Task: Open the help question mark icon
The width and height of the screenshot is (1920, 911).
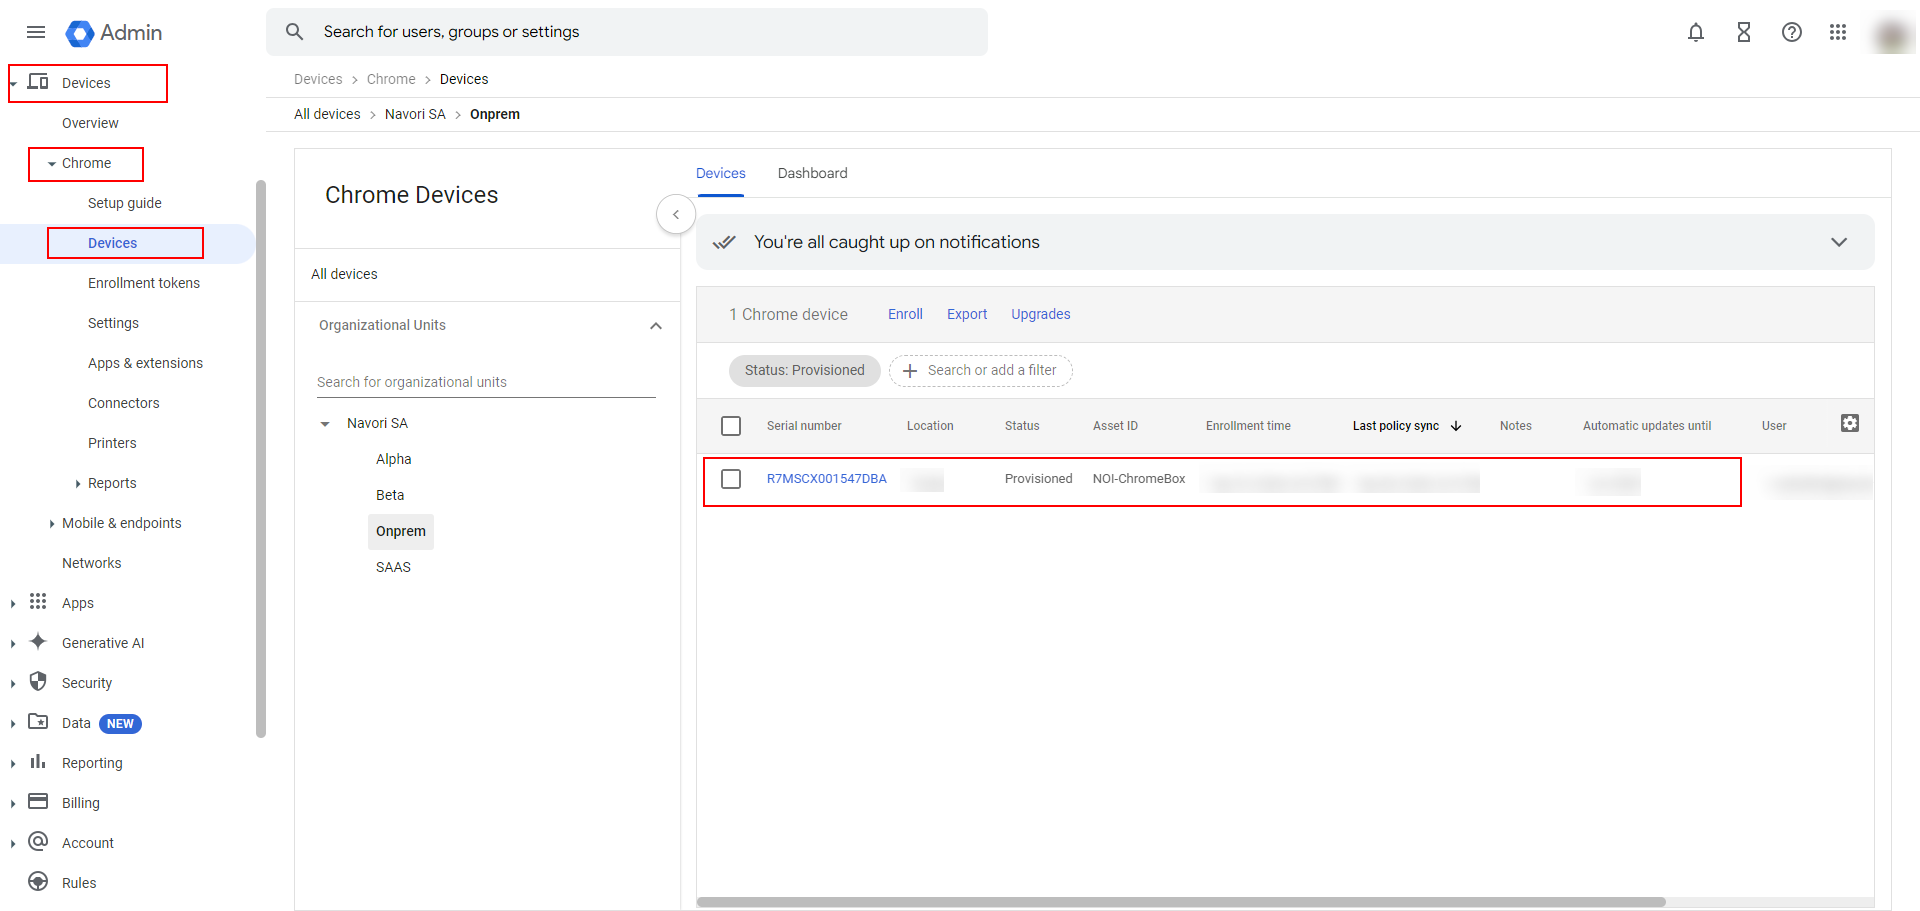Action: [1792, 32]
